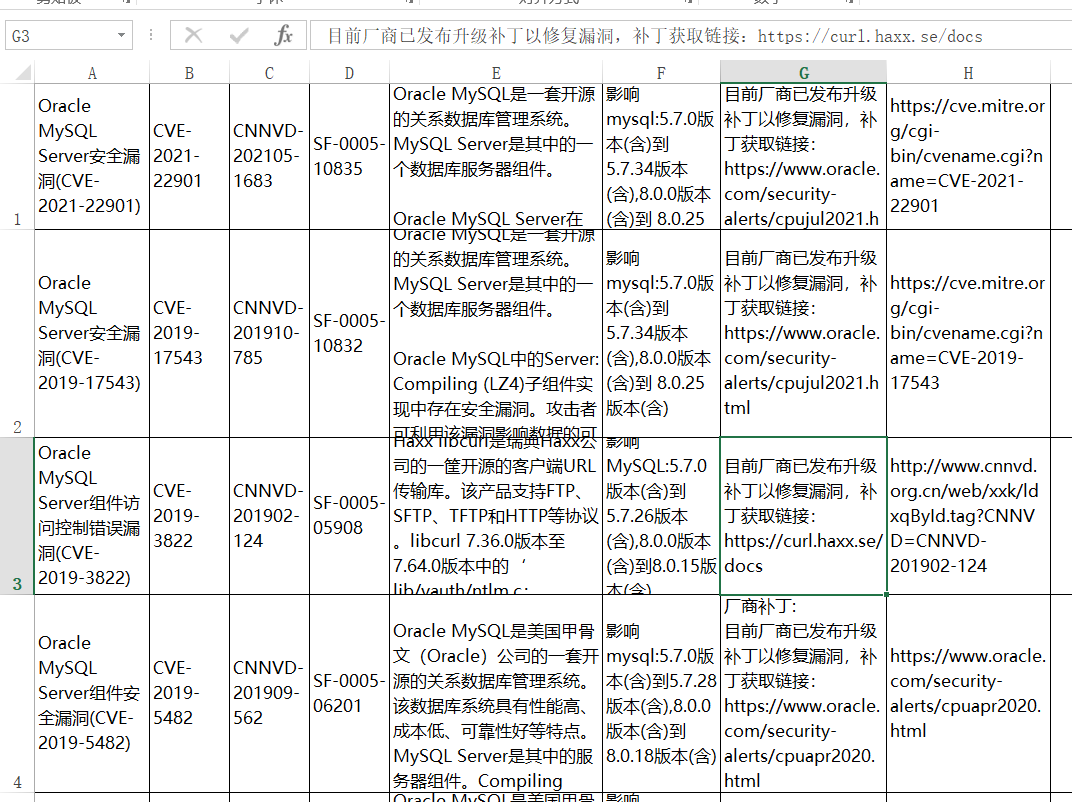Click cell CVE-2019-17543 in column B
Screen dimensions: 1072x802
click(189, 334)
